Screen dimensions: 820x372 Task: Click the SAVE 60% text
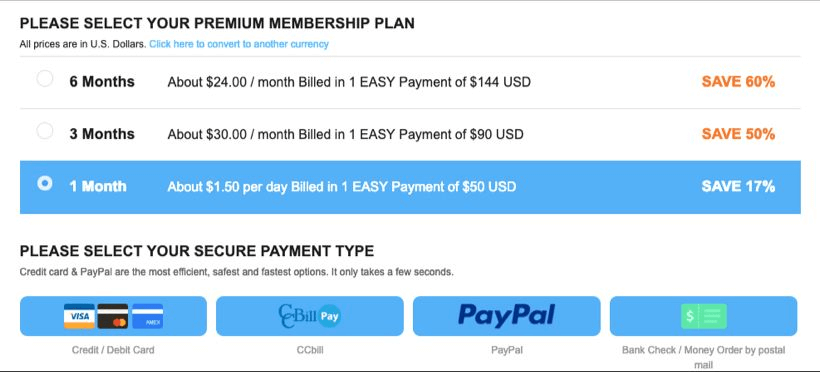pos(738,82)
